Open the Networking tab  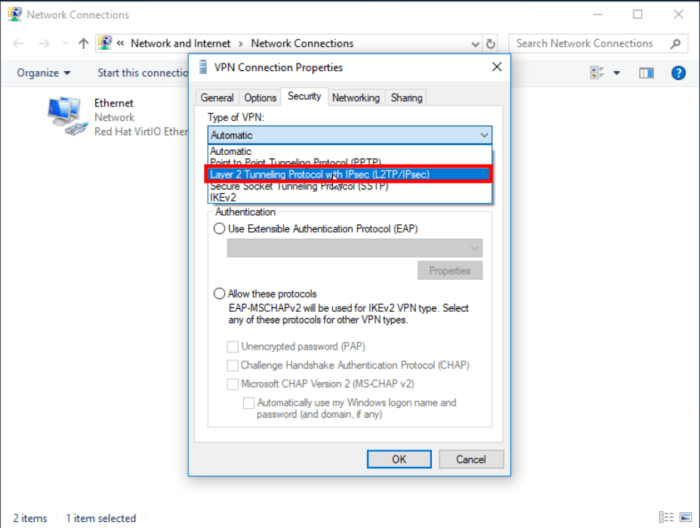(356, 97)
